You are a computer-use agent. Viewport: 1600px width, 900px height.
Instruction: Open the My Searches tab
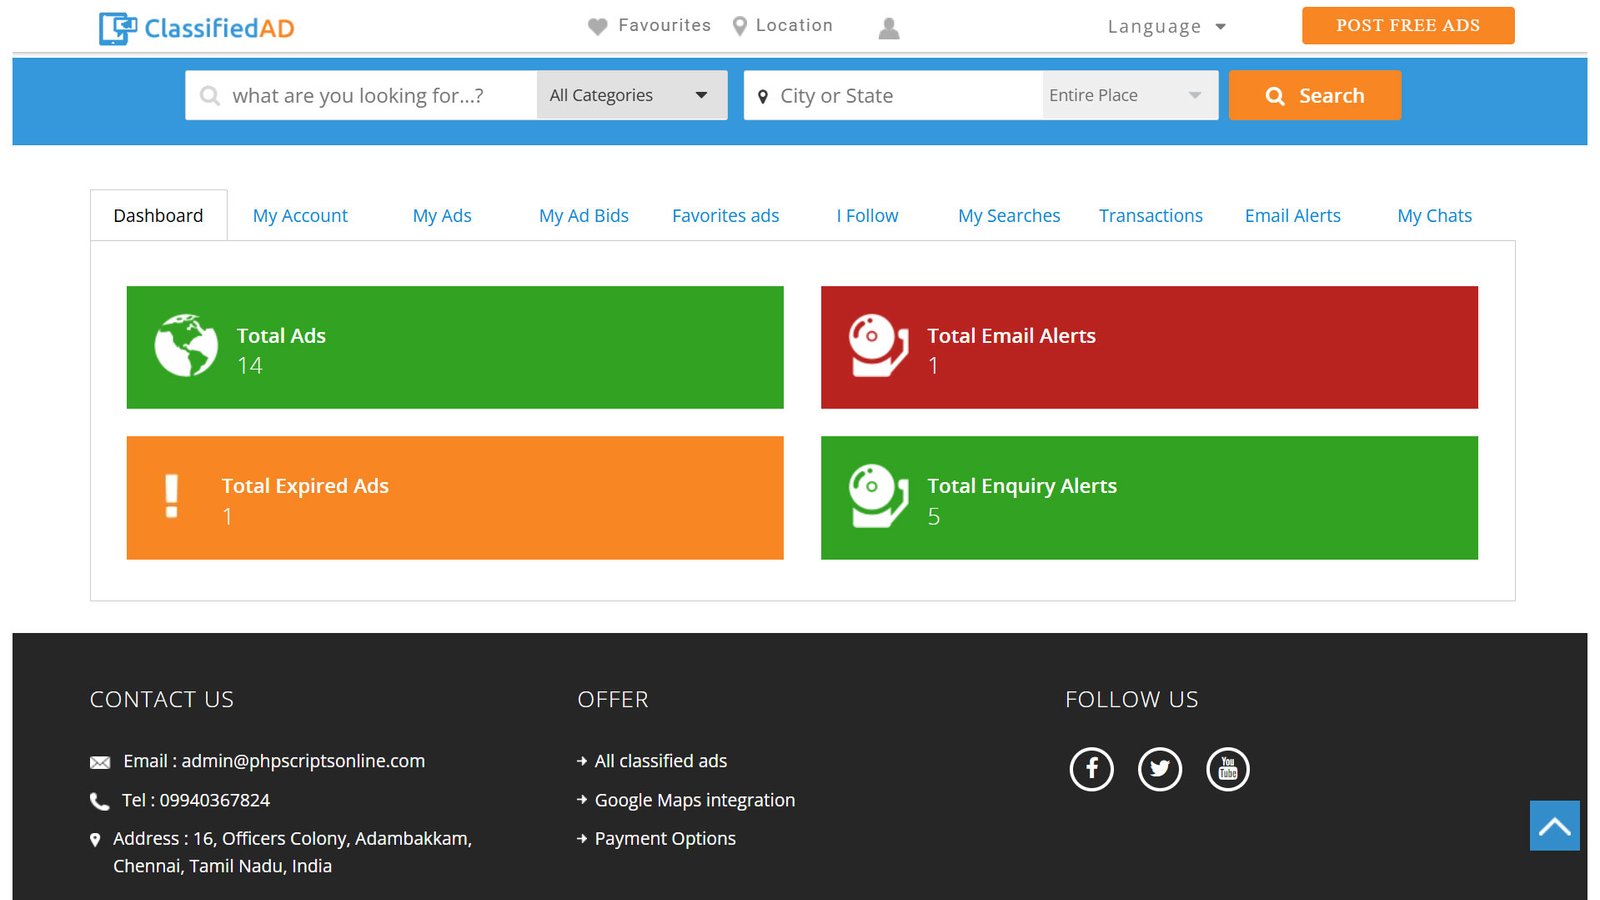click(1009, 216)
